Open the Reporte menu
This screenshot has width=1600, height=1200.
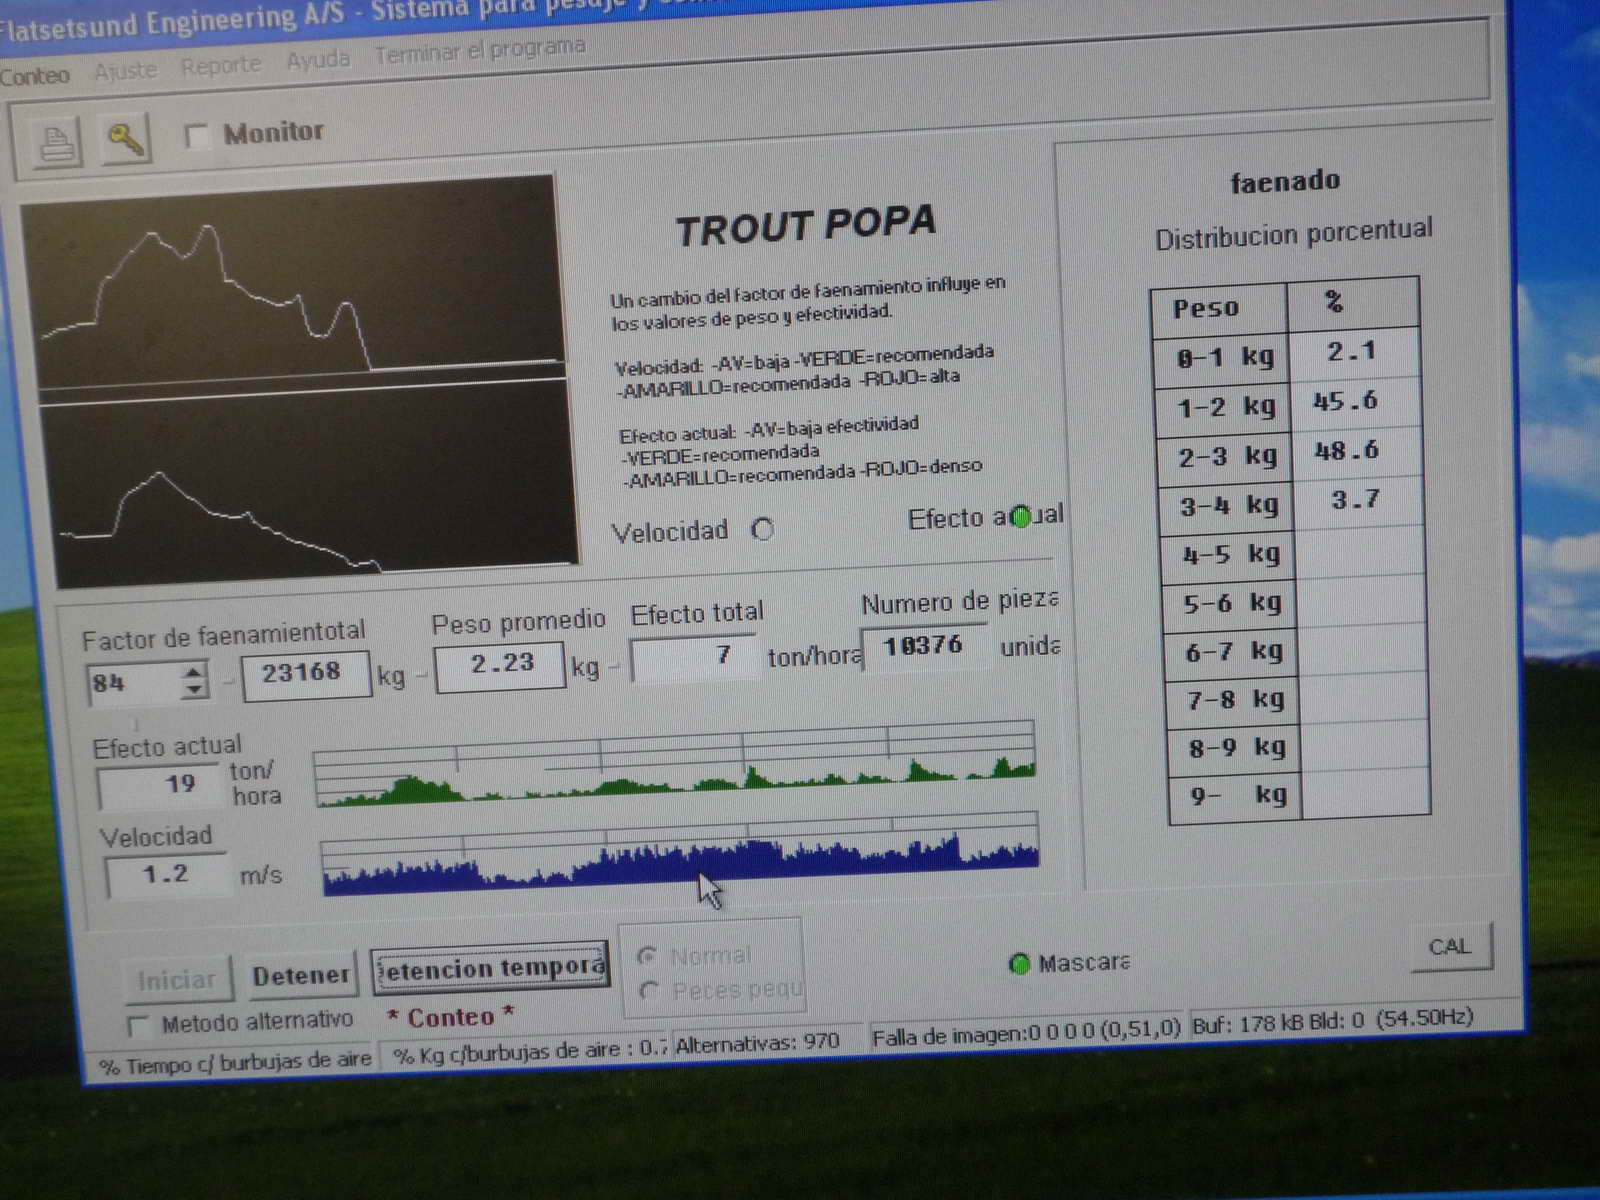pos(220,66)
